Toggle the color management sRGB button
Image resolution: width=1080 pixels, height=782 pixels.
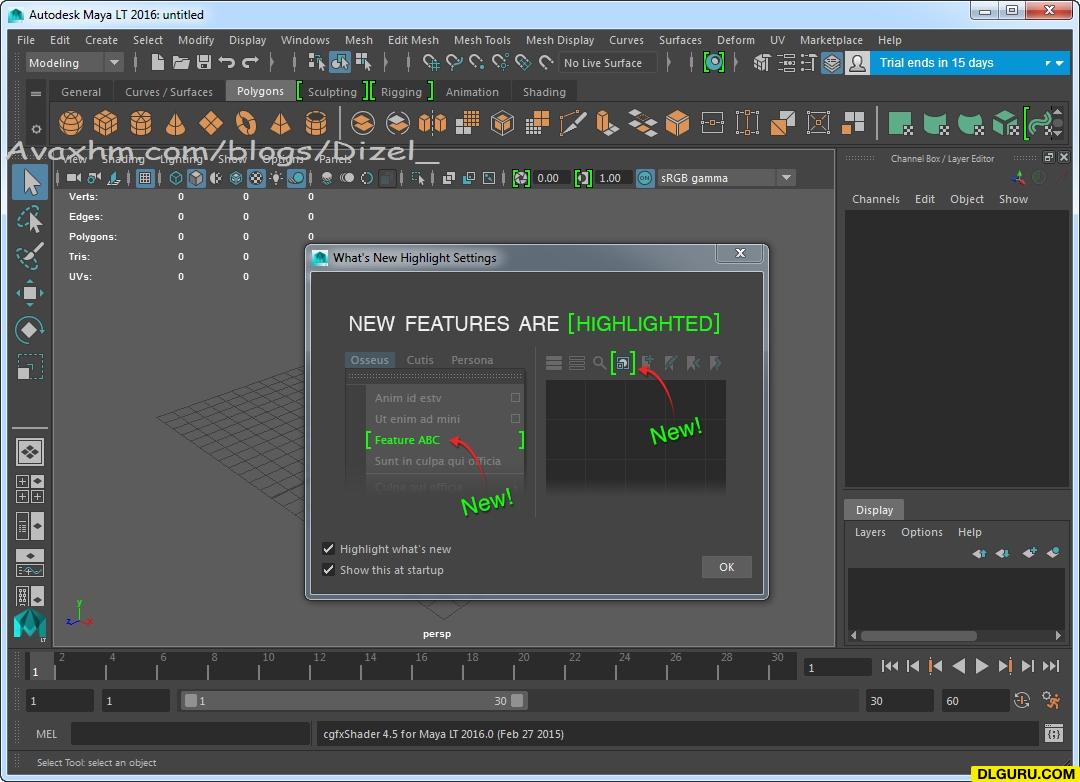(x=645, y=178)
